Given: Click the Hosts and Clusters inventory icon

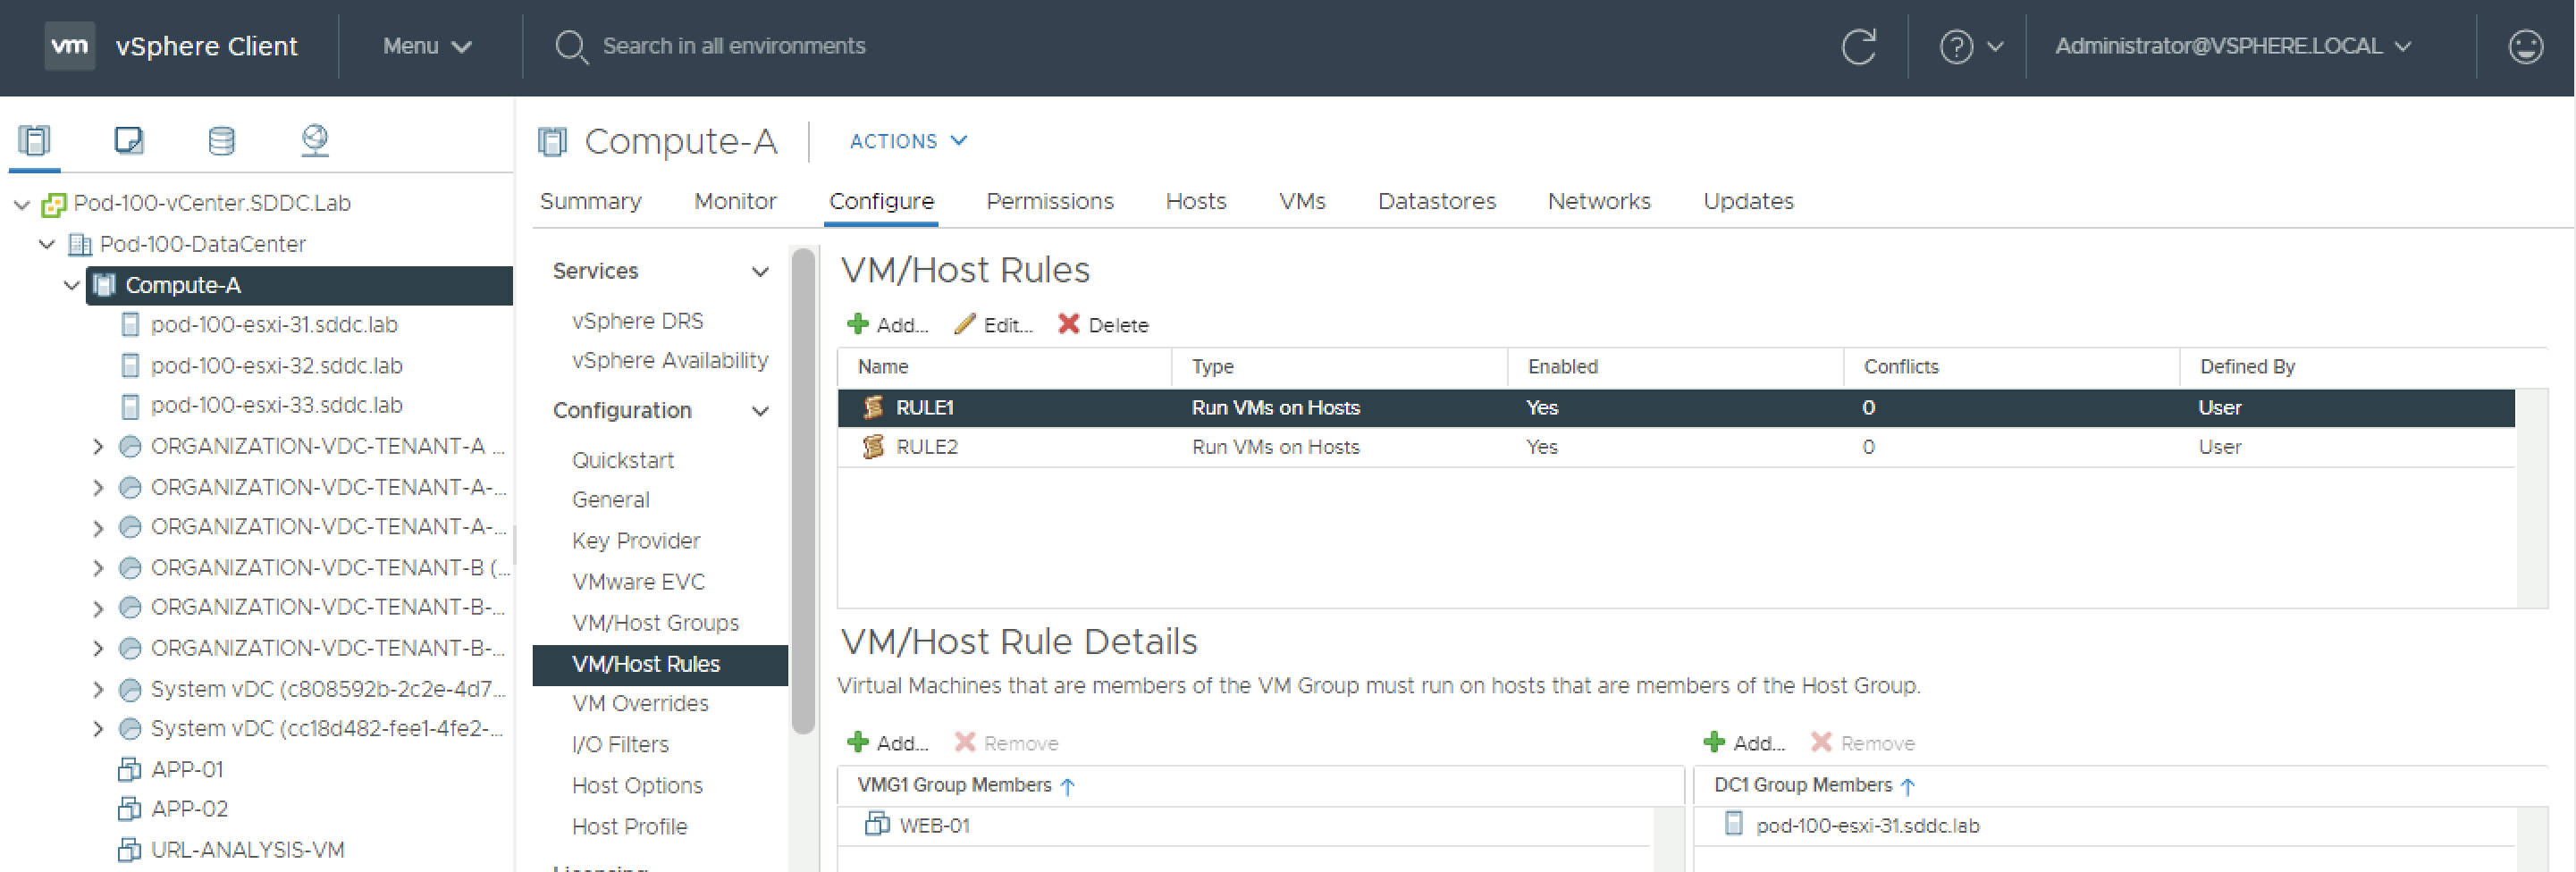Looking at the screenshot, I should click(34, 140).
